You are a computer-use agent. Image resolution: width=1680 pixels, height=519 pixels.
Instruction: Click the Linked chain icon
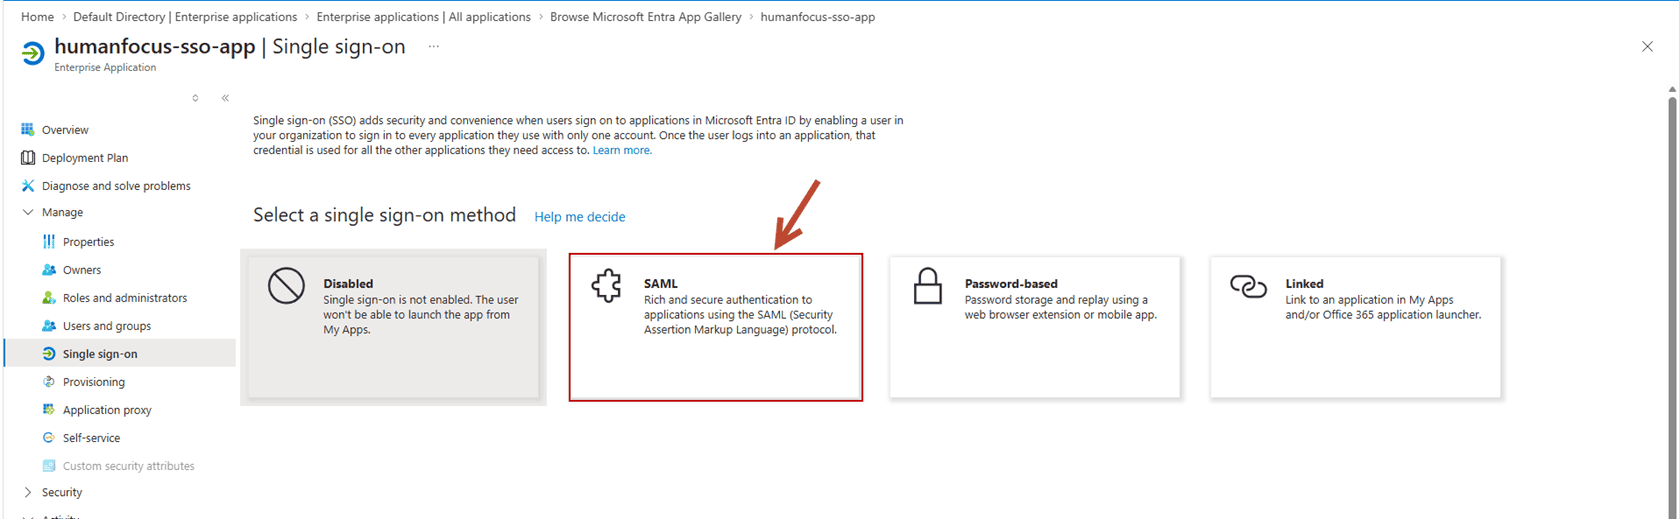click(x=1248, y=287)
